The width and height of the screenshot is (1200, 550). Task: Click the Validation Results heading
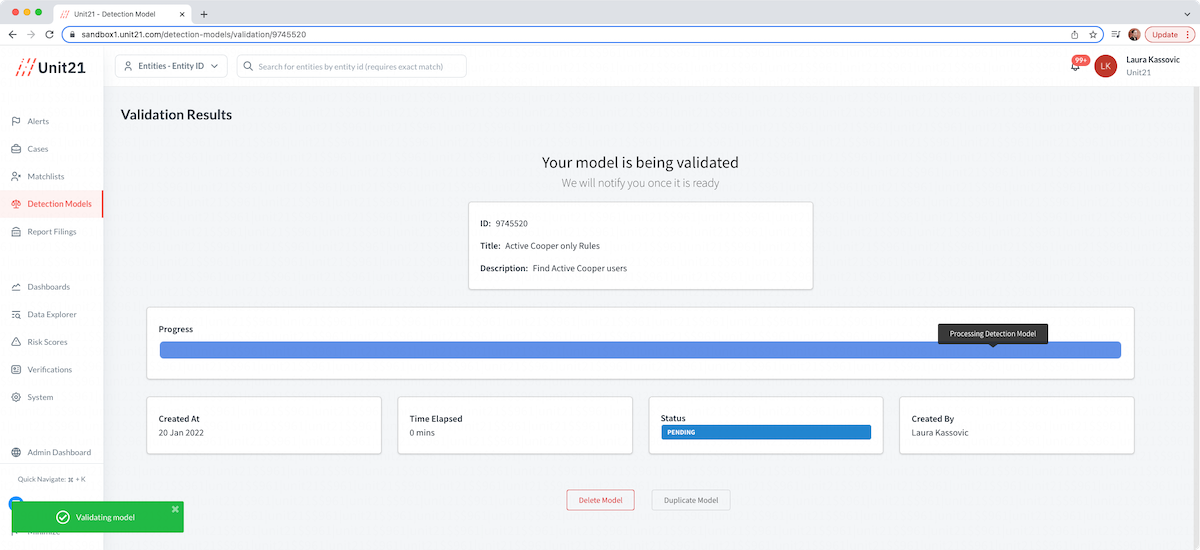pos(176,115)
